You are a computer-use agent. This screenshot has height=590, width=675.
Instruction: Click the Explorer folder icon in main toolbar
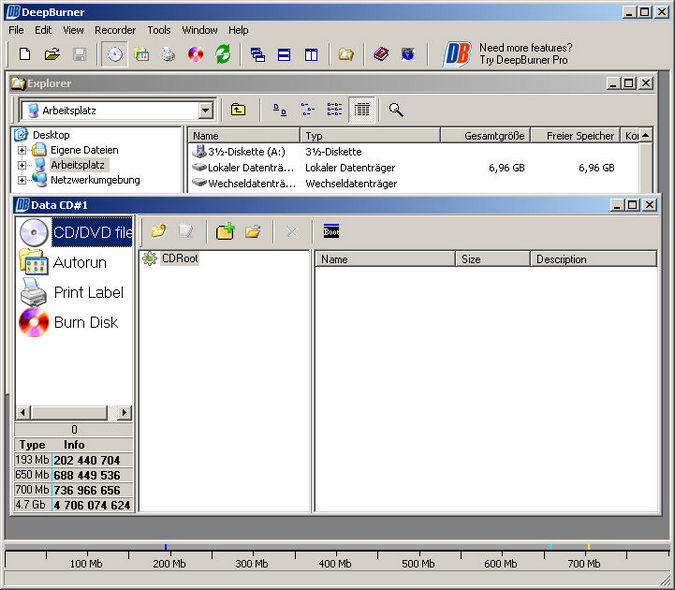point(346,54)
